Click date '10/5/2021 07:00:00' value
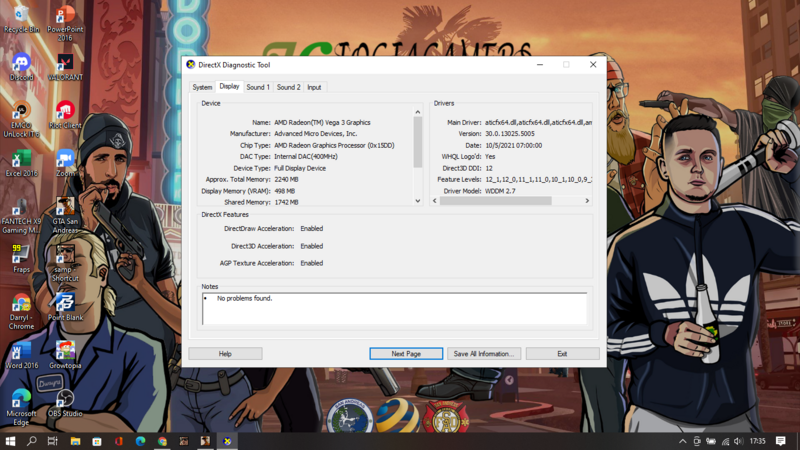Screen dimensions: 800x450 coord(513,145)
